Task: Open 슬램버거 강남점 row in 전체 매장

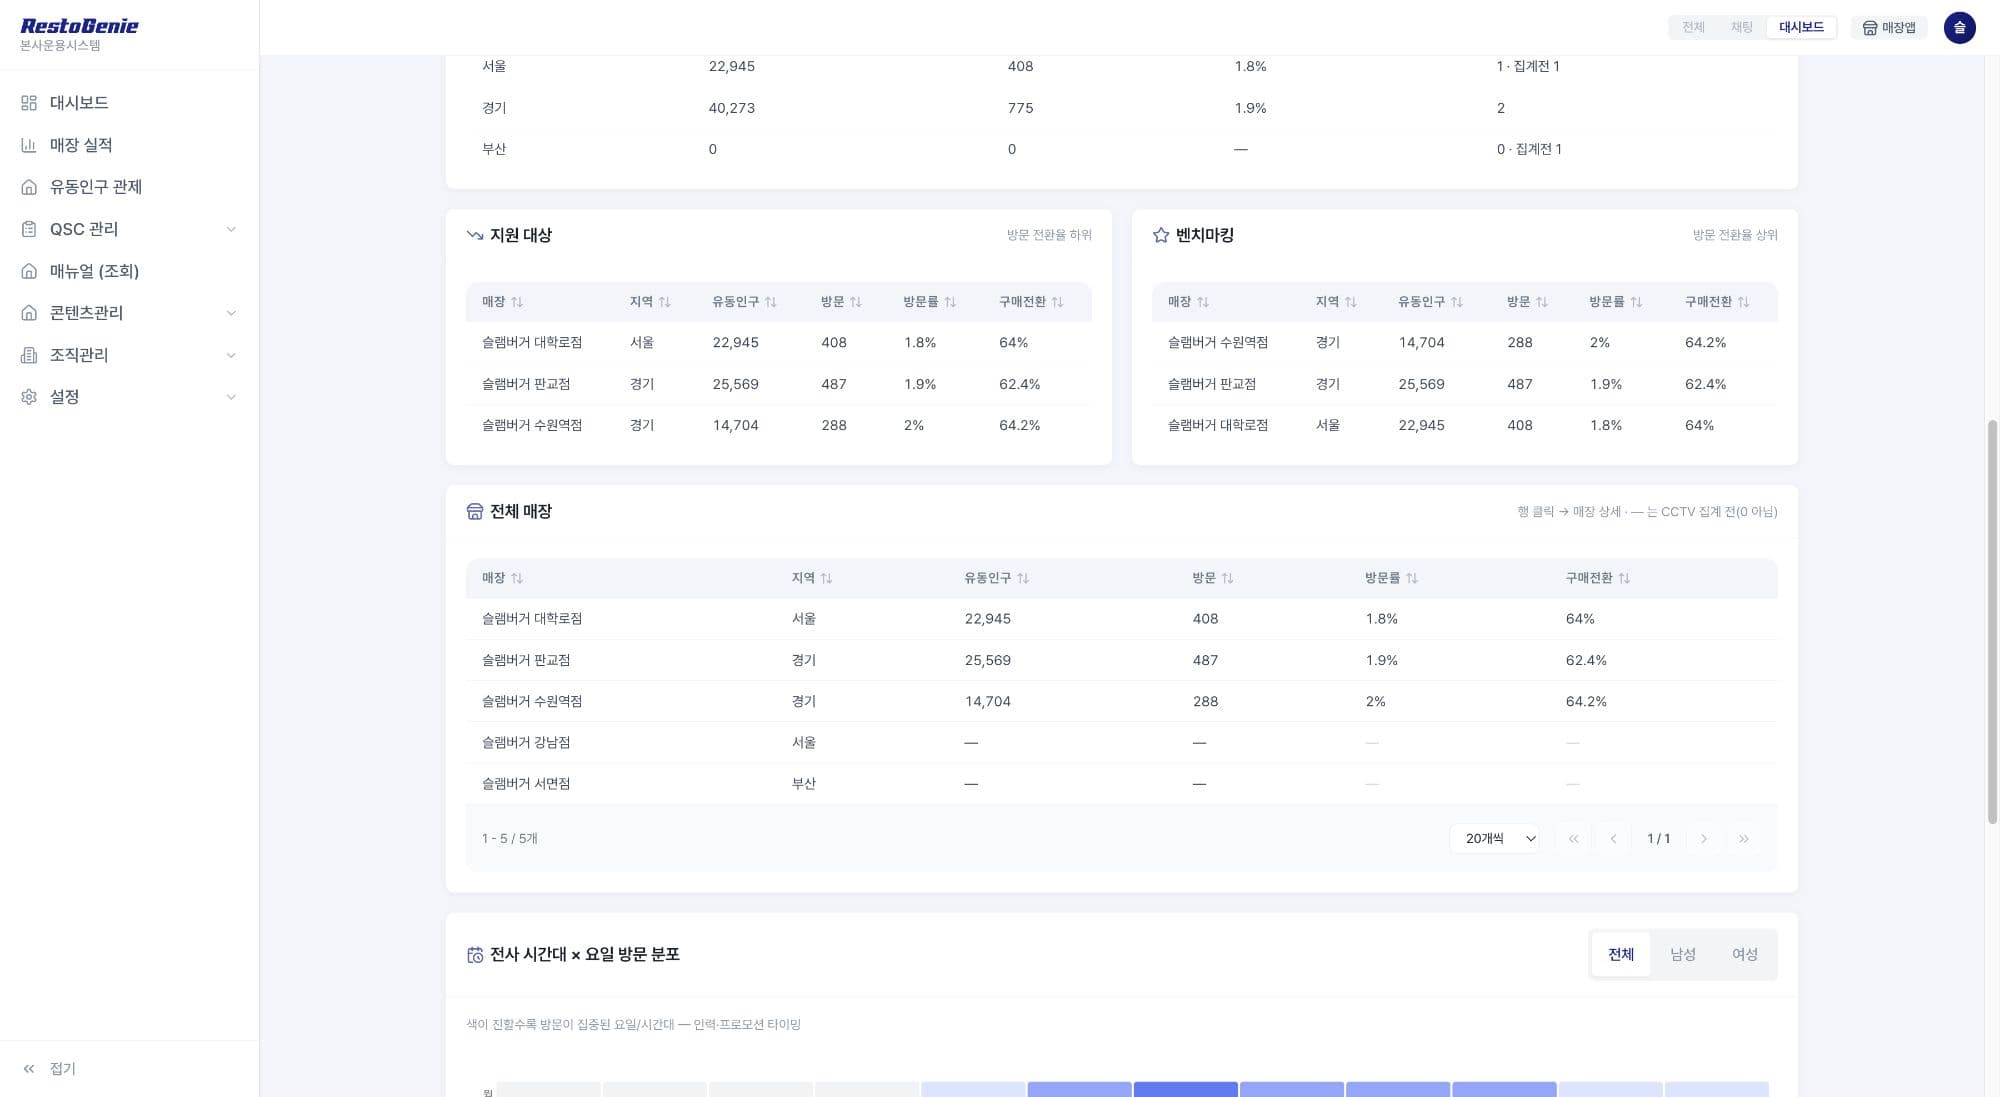Action: coord(1121,742)
